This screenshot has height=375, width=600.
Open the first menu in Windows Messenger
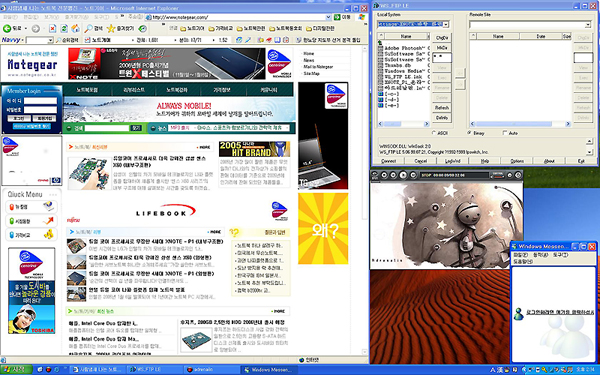[520, 255]
